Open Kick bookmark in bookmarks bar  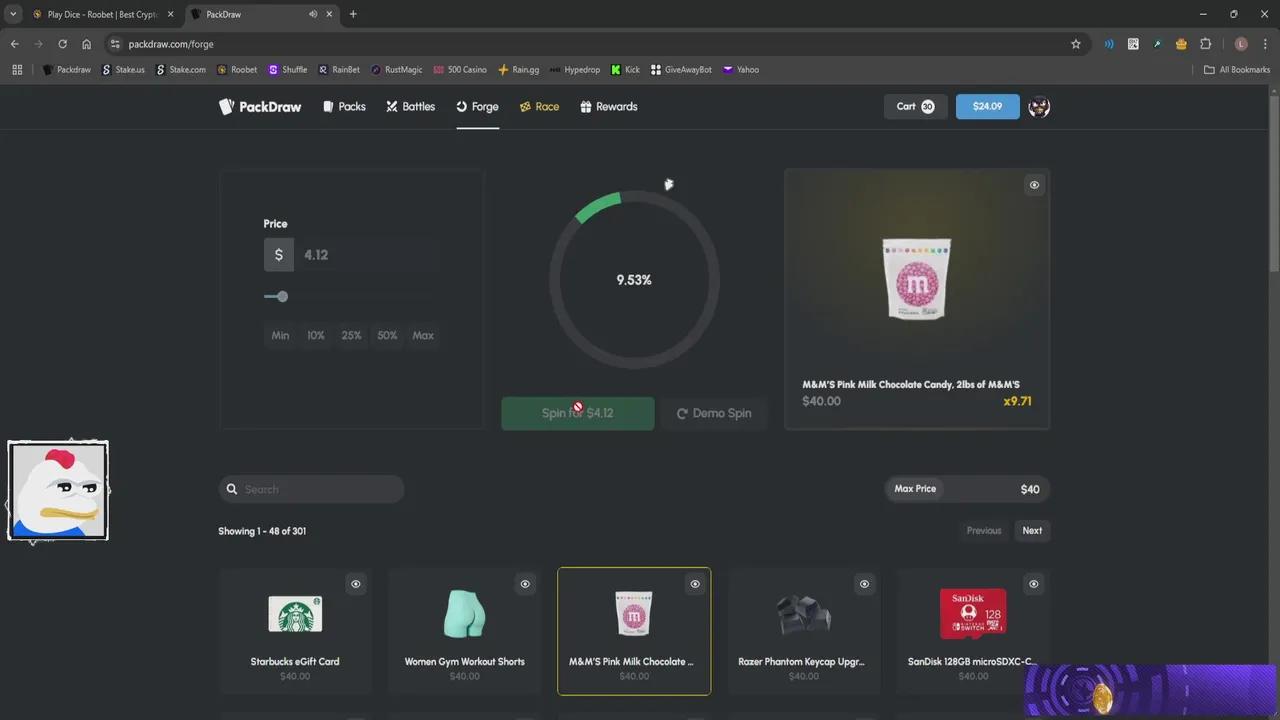[x=626, y=70]
